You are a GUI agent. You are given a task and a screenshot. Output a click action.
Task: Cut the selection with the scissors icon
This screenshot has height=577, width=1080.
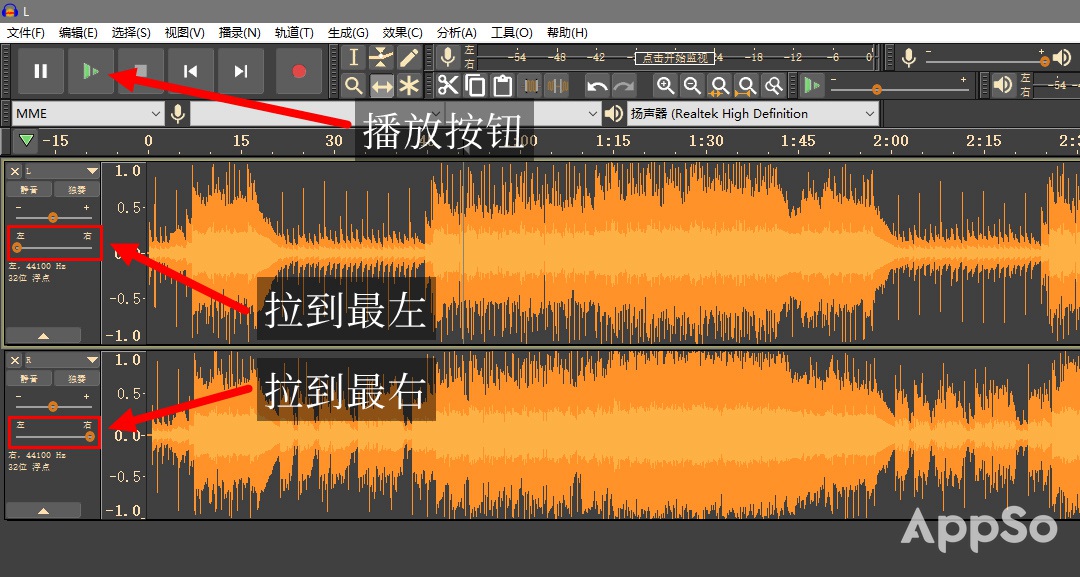tap(447, 85)
